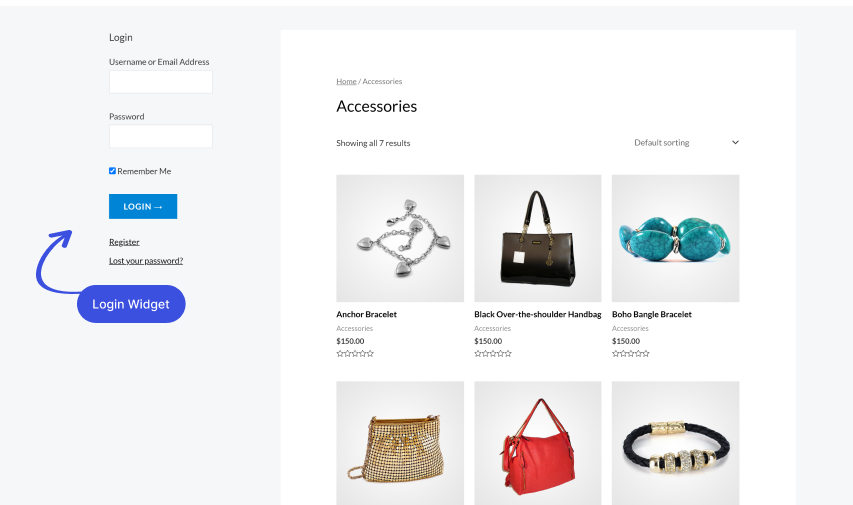853x505 pixels.
Task: Focus the Username or Email Address field
Action: [160, 82]
